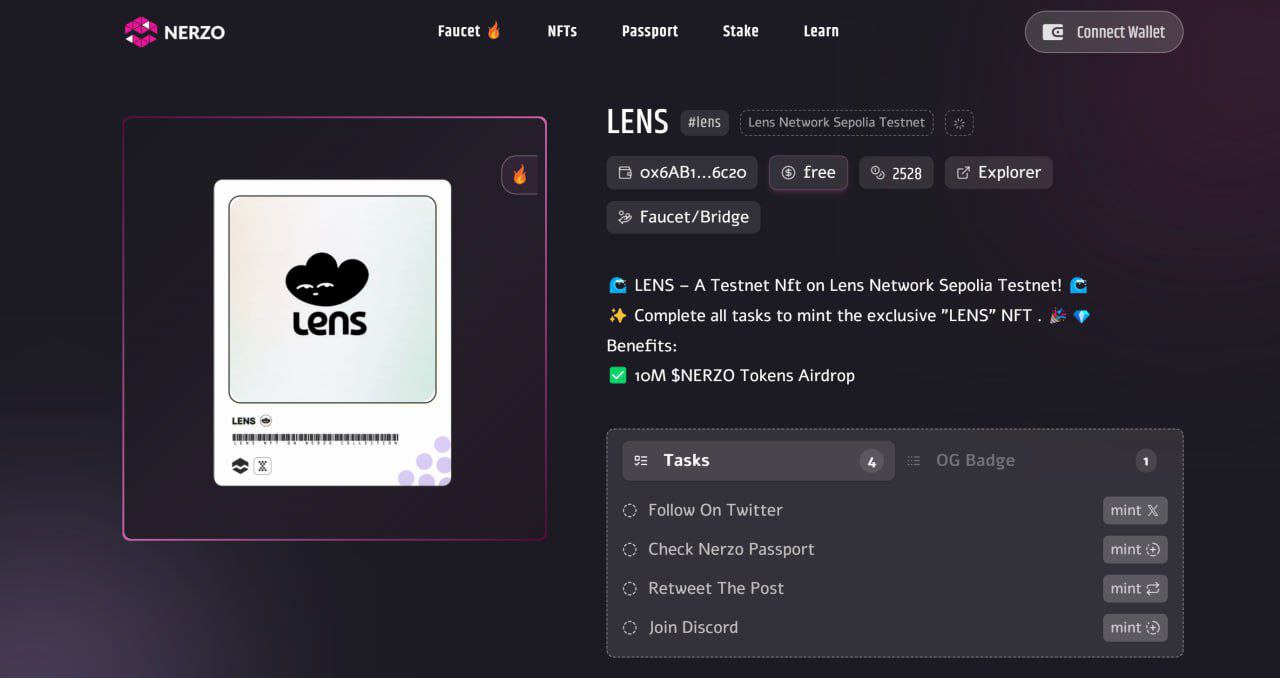Click the Nerzo logo icon
Screen dimensions: 1280x678
click(x=141, y=32)
